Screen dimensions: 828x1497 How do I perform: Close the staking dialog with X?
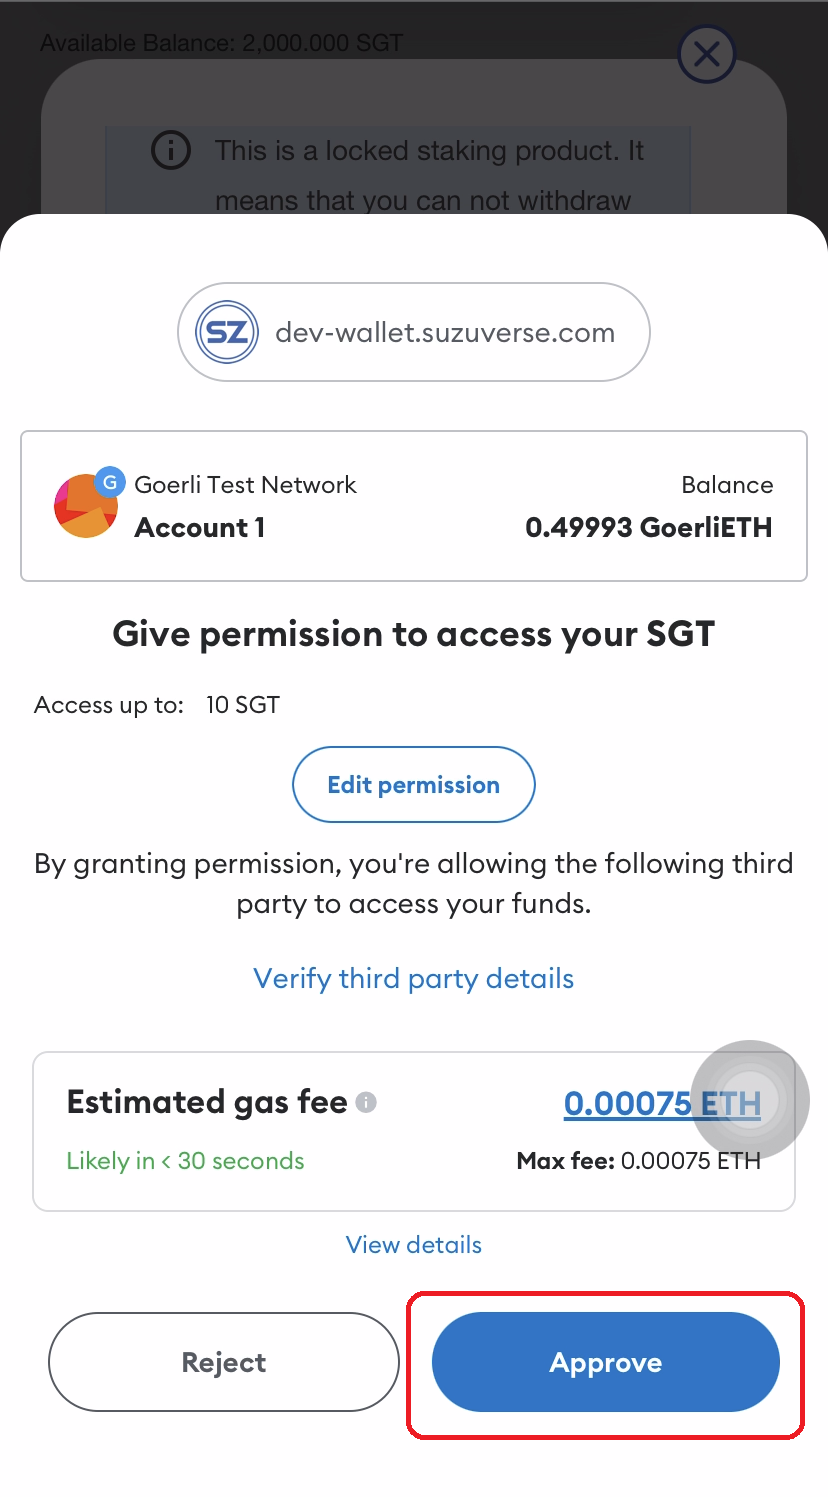click(x=706, y=54)
